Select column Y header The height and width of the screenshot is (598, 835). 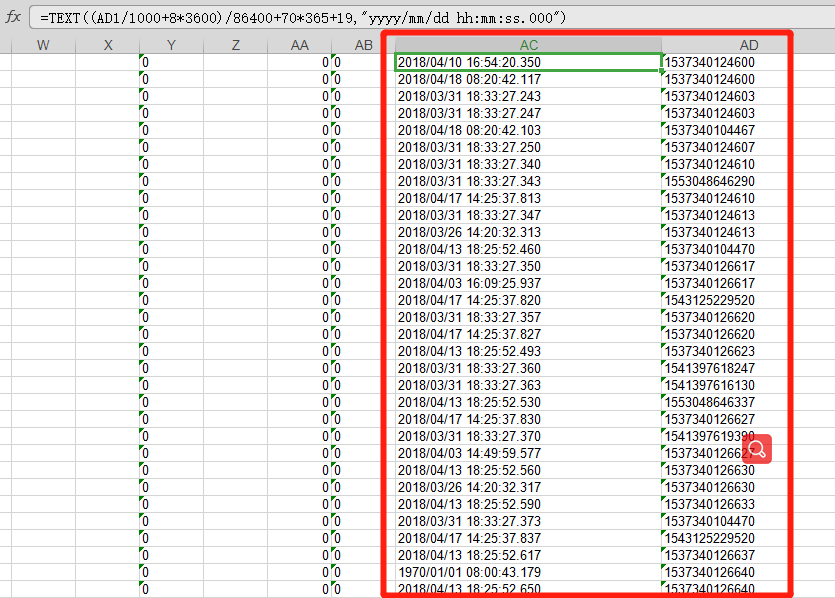coord(171,45)
